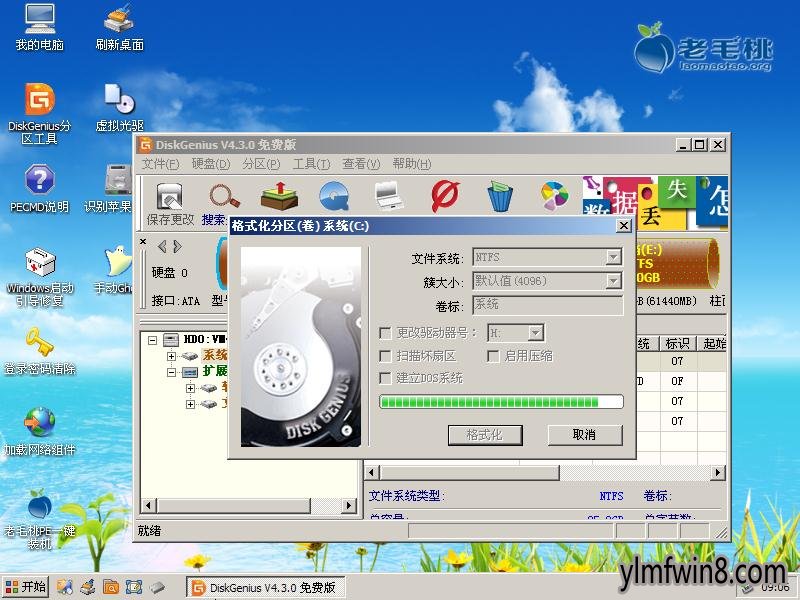This screenshot has width=800, height=600.
Task: Open 虚拟光驱 desktop icon
Action: pyautogui.click(x=119, y=108)
